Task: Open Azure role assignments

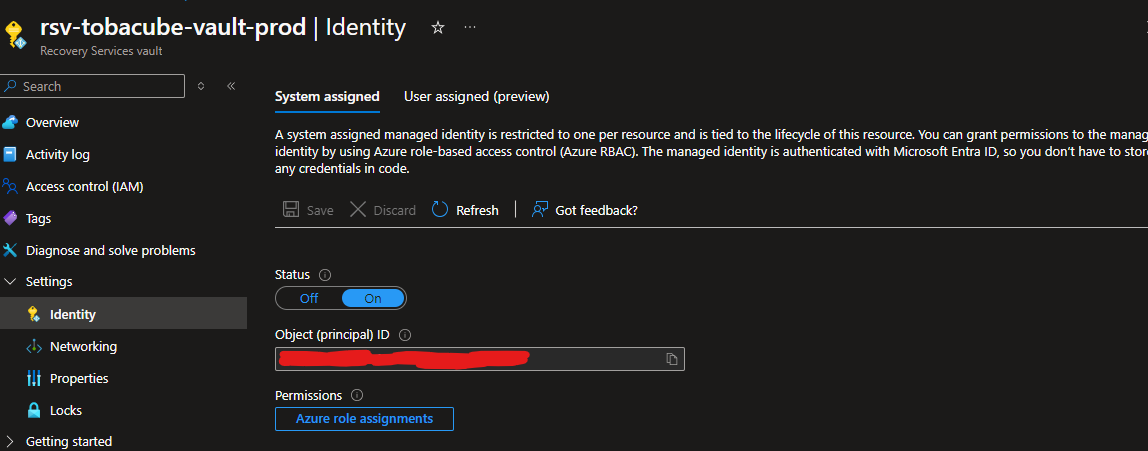Action: click(x=365, y=419)
